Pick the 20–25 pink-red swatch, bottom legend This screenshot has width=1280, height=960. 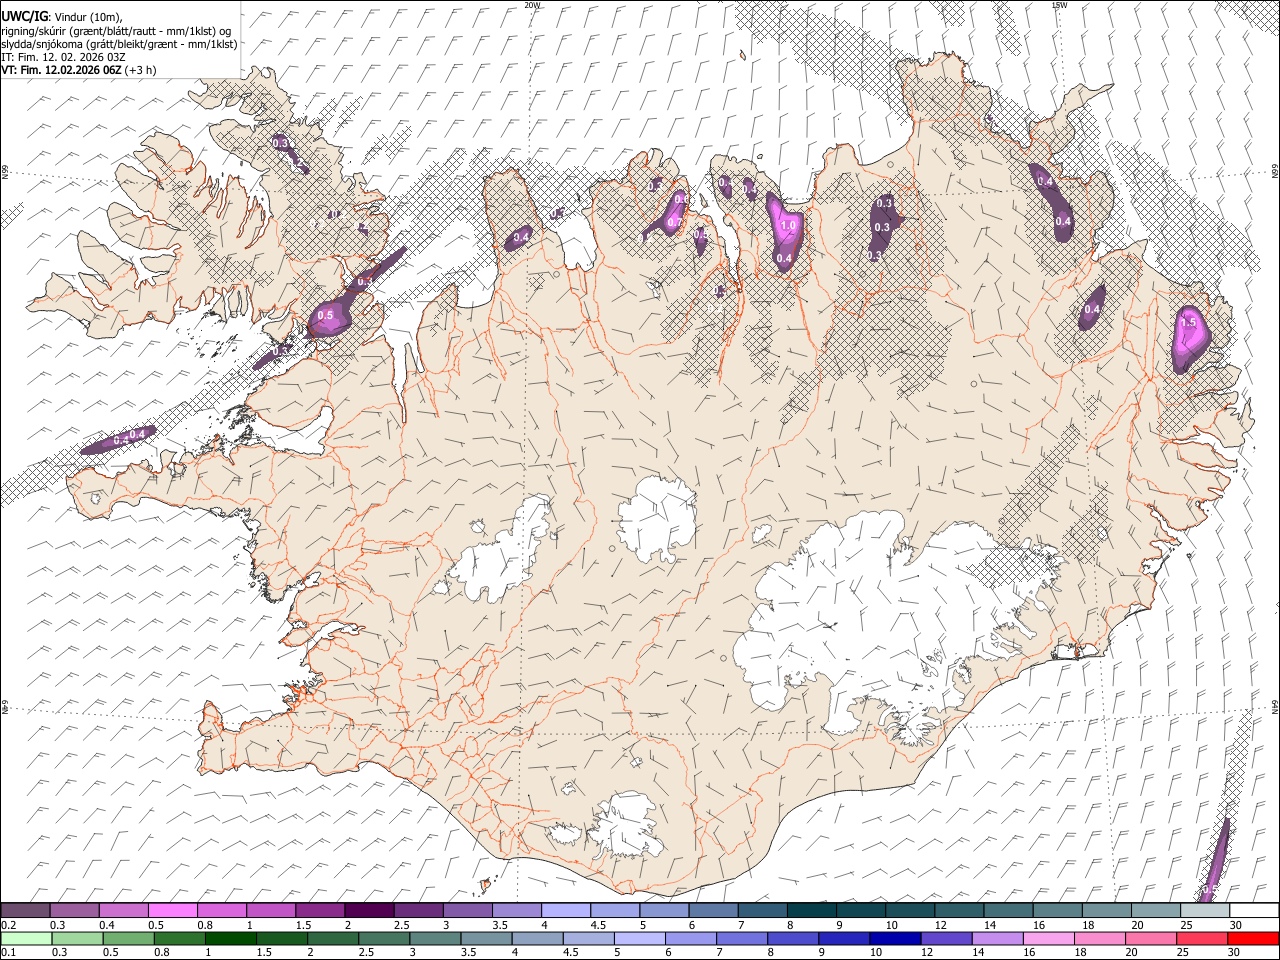pyautogui.click(x=1153, y=939)
